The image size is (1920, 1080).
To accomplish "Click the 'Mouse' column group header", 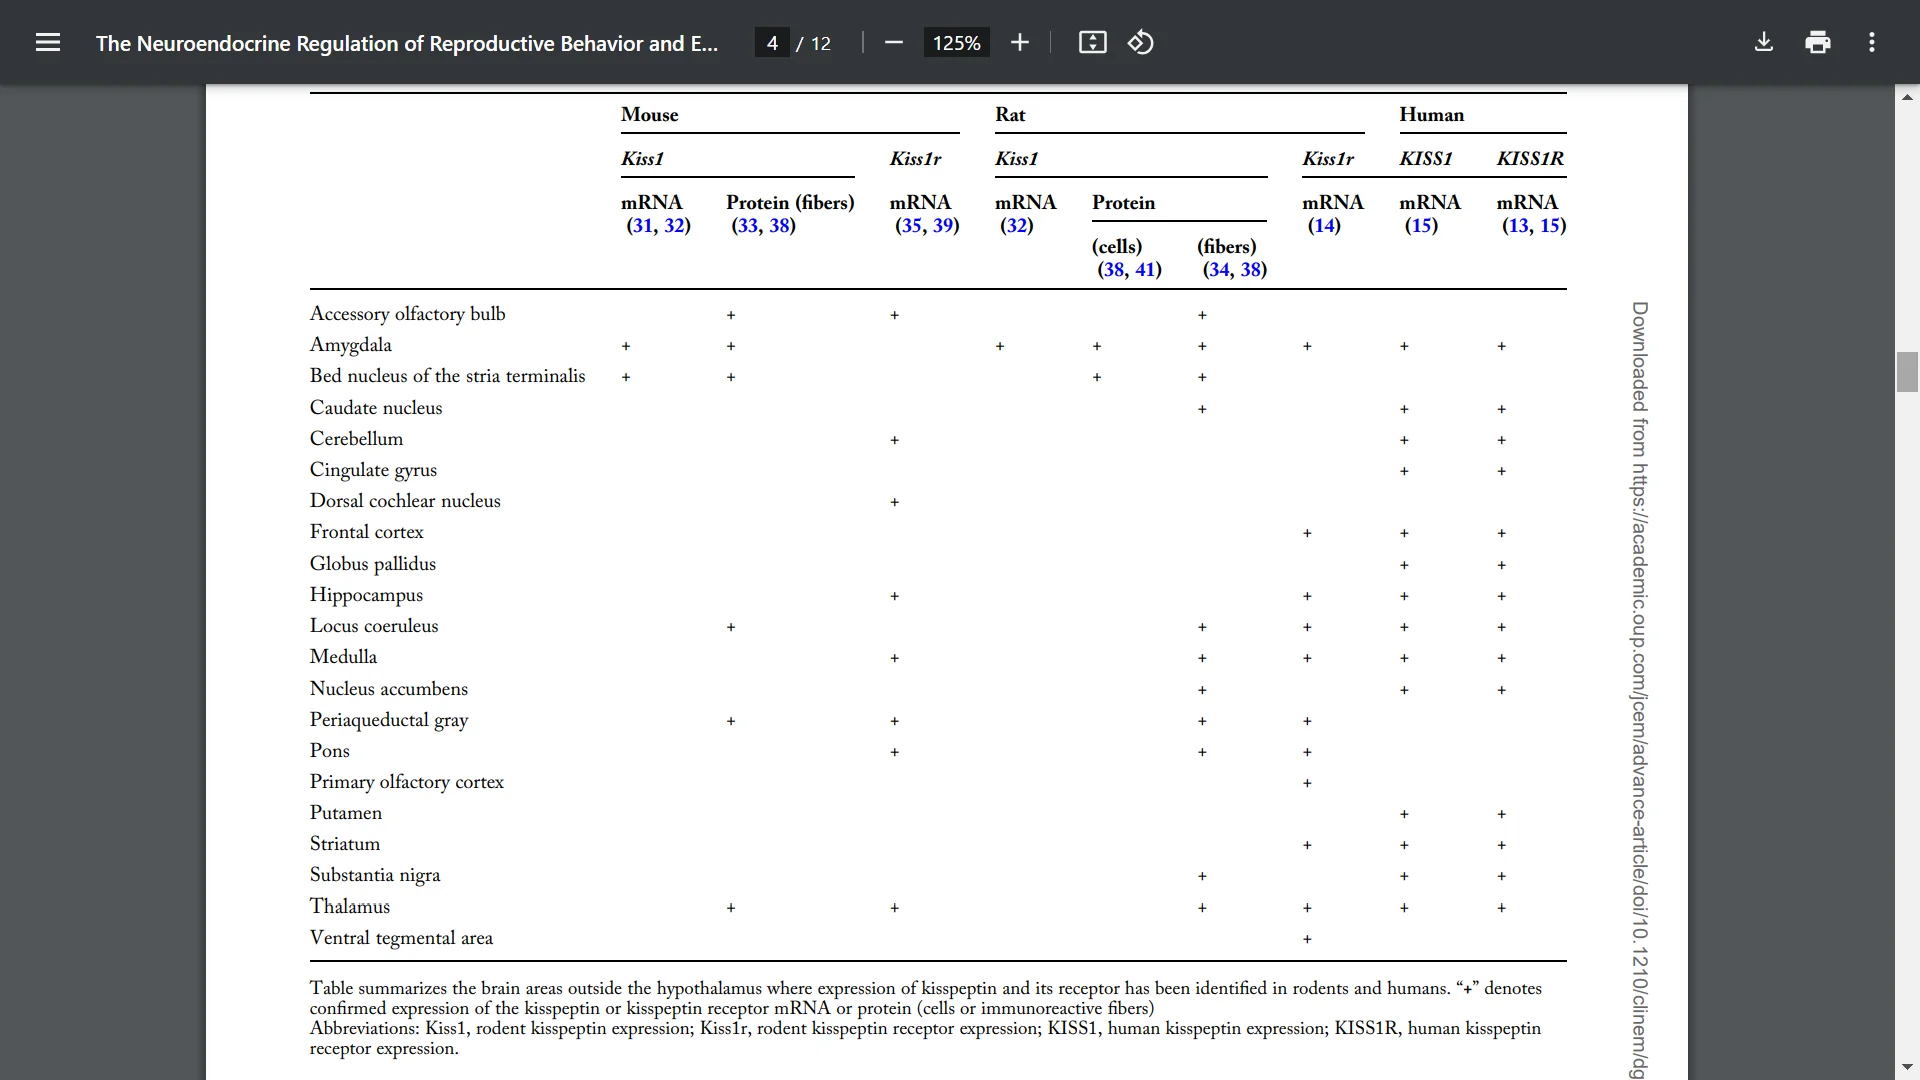I will pyautogui.click(x=649, y=114).
